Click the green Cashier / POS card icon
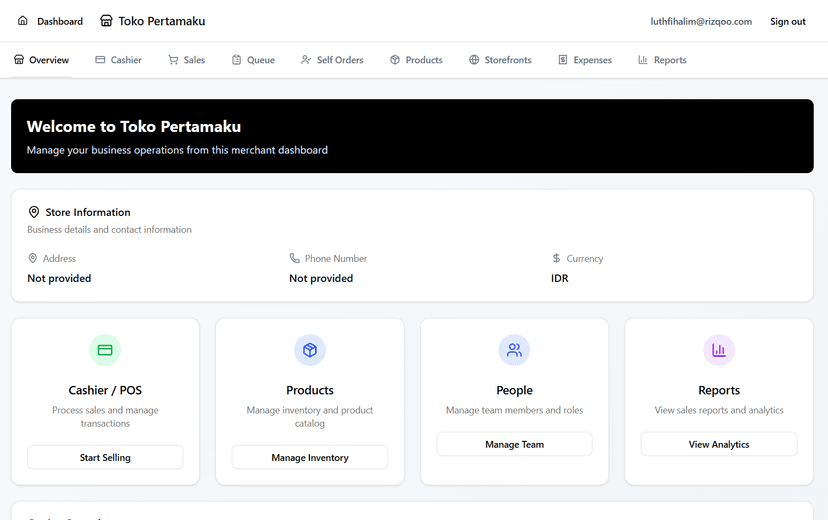 tap(105, 350)
